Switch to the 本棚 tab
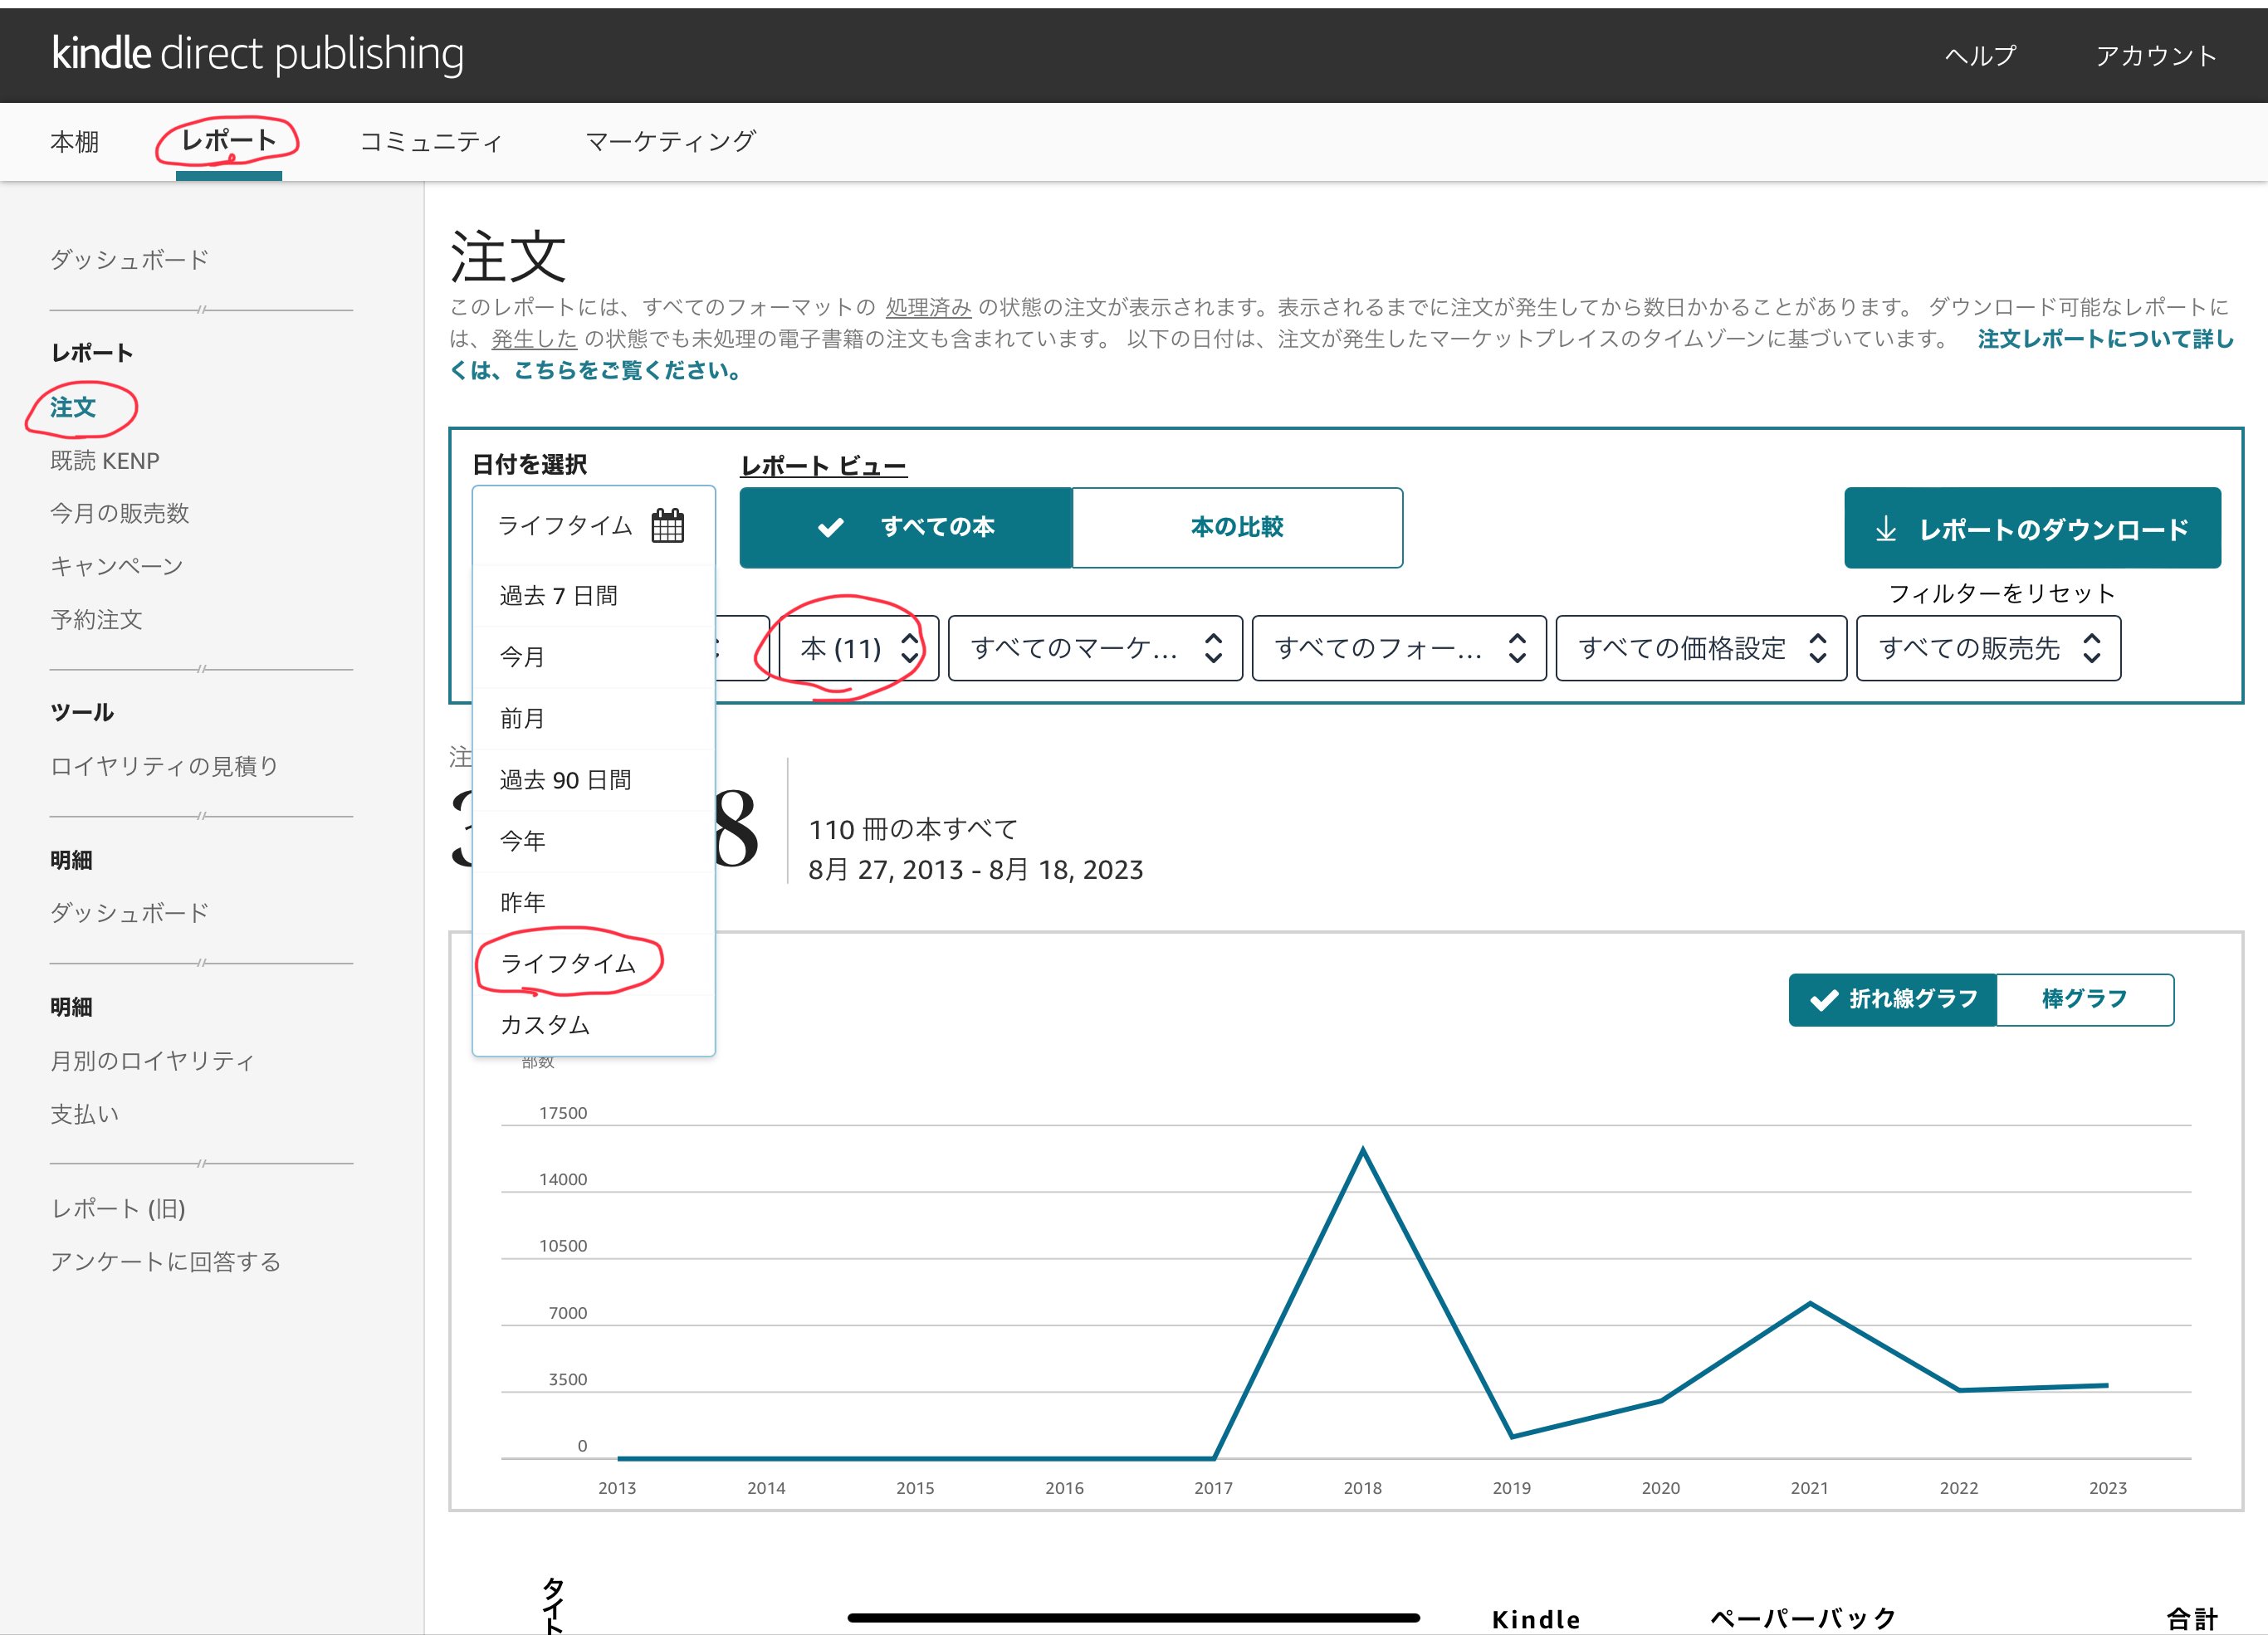 pos(75,141)
